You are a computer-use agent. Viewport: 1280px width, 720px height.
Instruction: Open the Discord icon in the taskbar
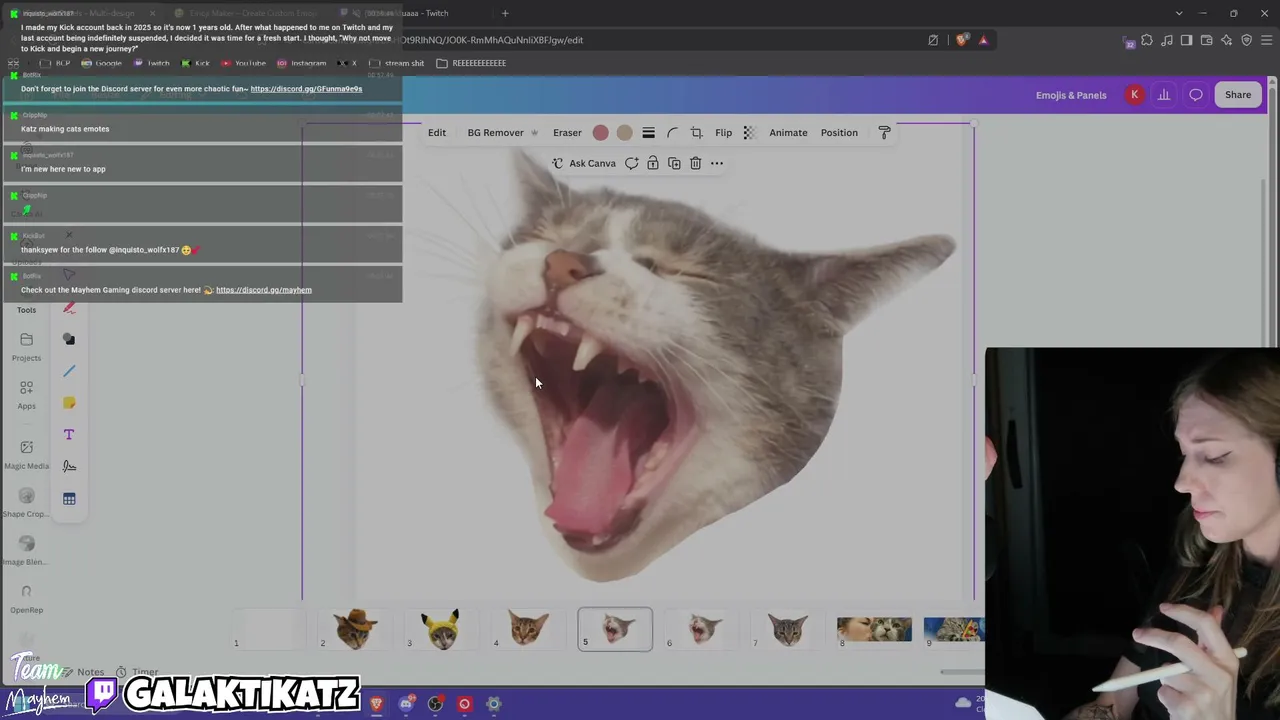pos(406,704)
